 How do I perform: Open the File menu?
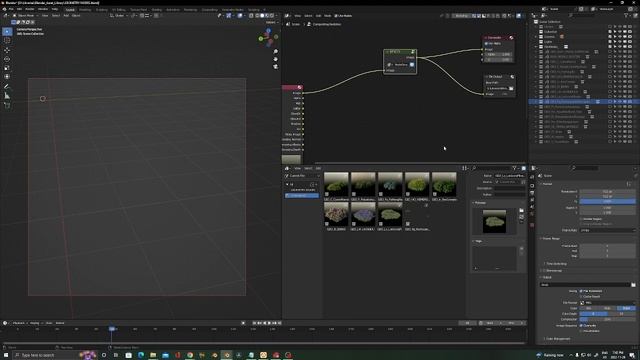(x=11, y=9)
